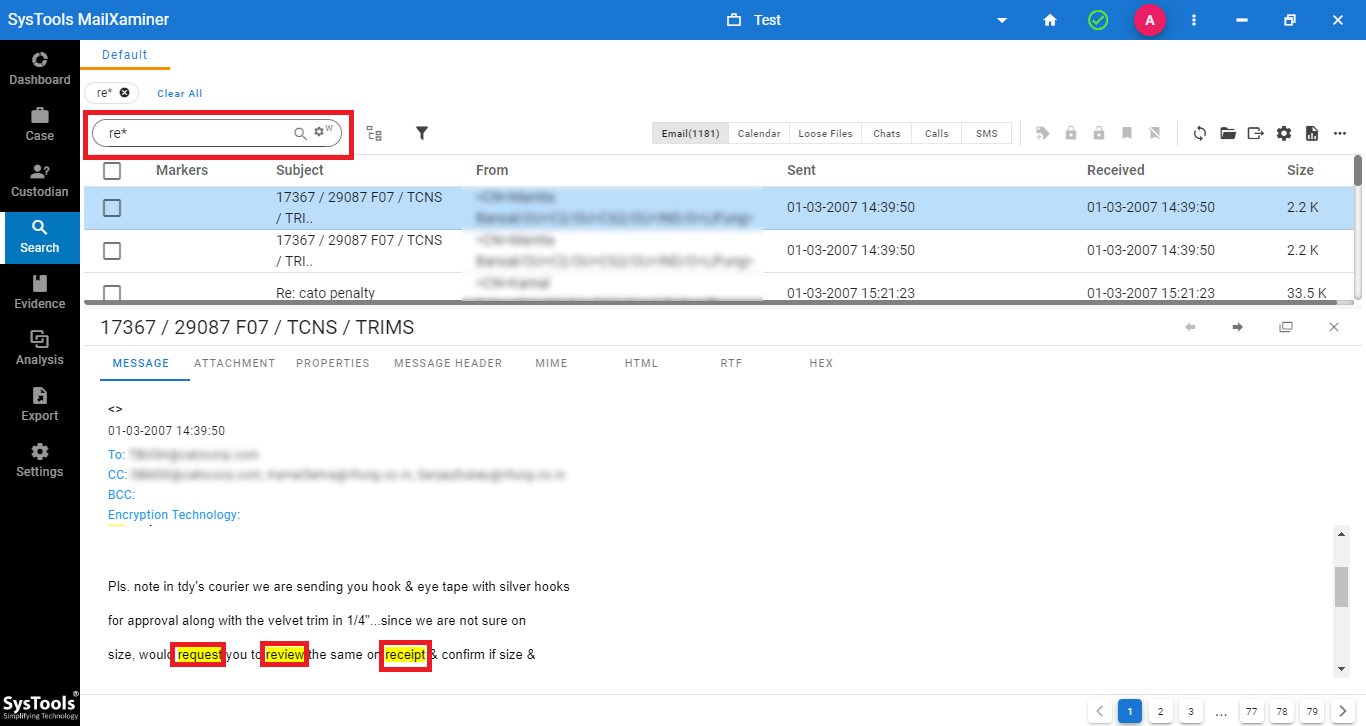Select the Loose Files category tab

(x=826, y=133)
